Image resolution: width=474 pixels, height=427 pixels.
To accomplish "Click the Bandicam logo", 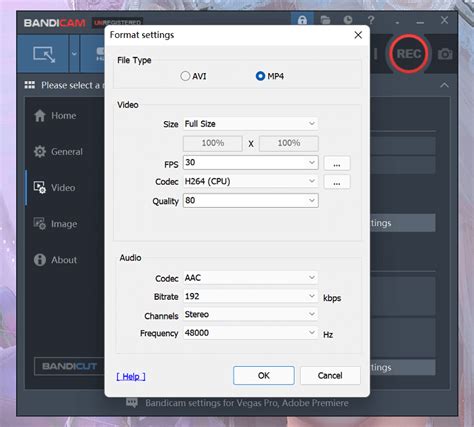I will coord(55,23).
